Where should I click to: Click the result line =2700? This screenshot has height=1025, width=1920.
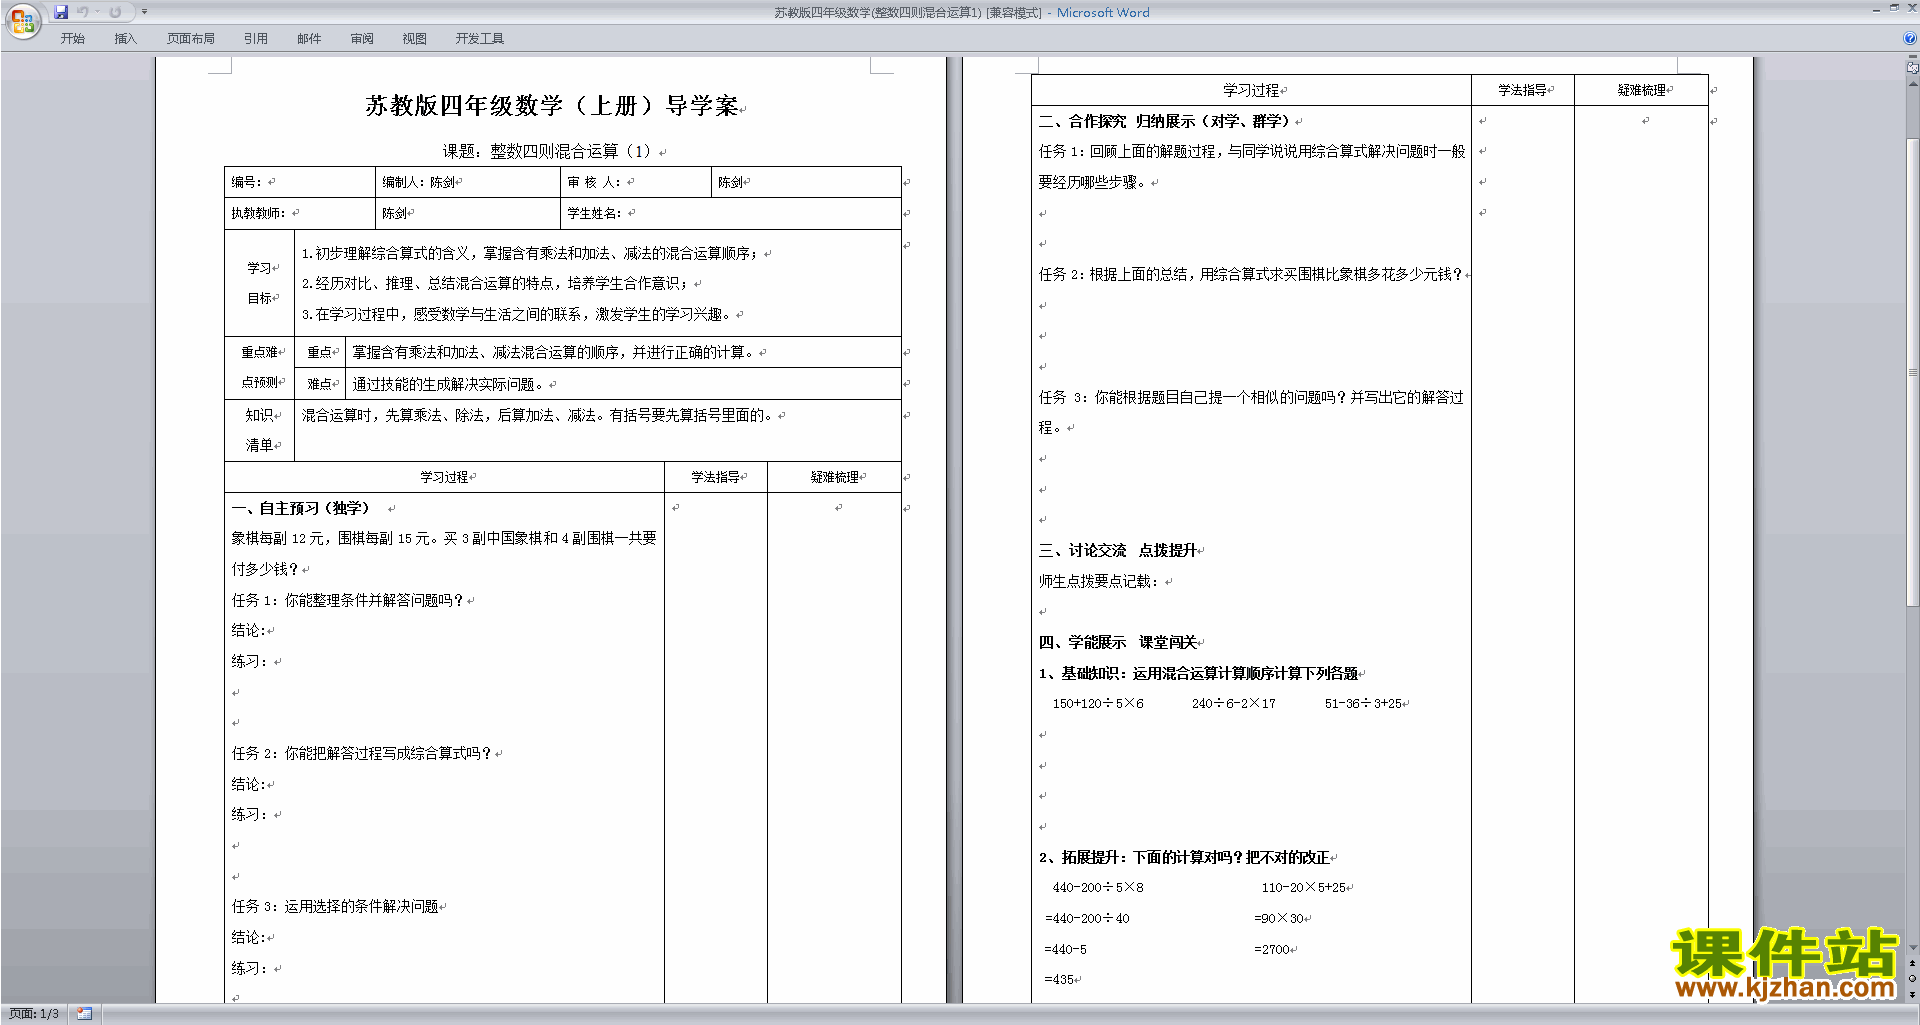pos(1273,950)
